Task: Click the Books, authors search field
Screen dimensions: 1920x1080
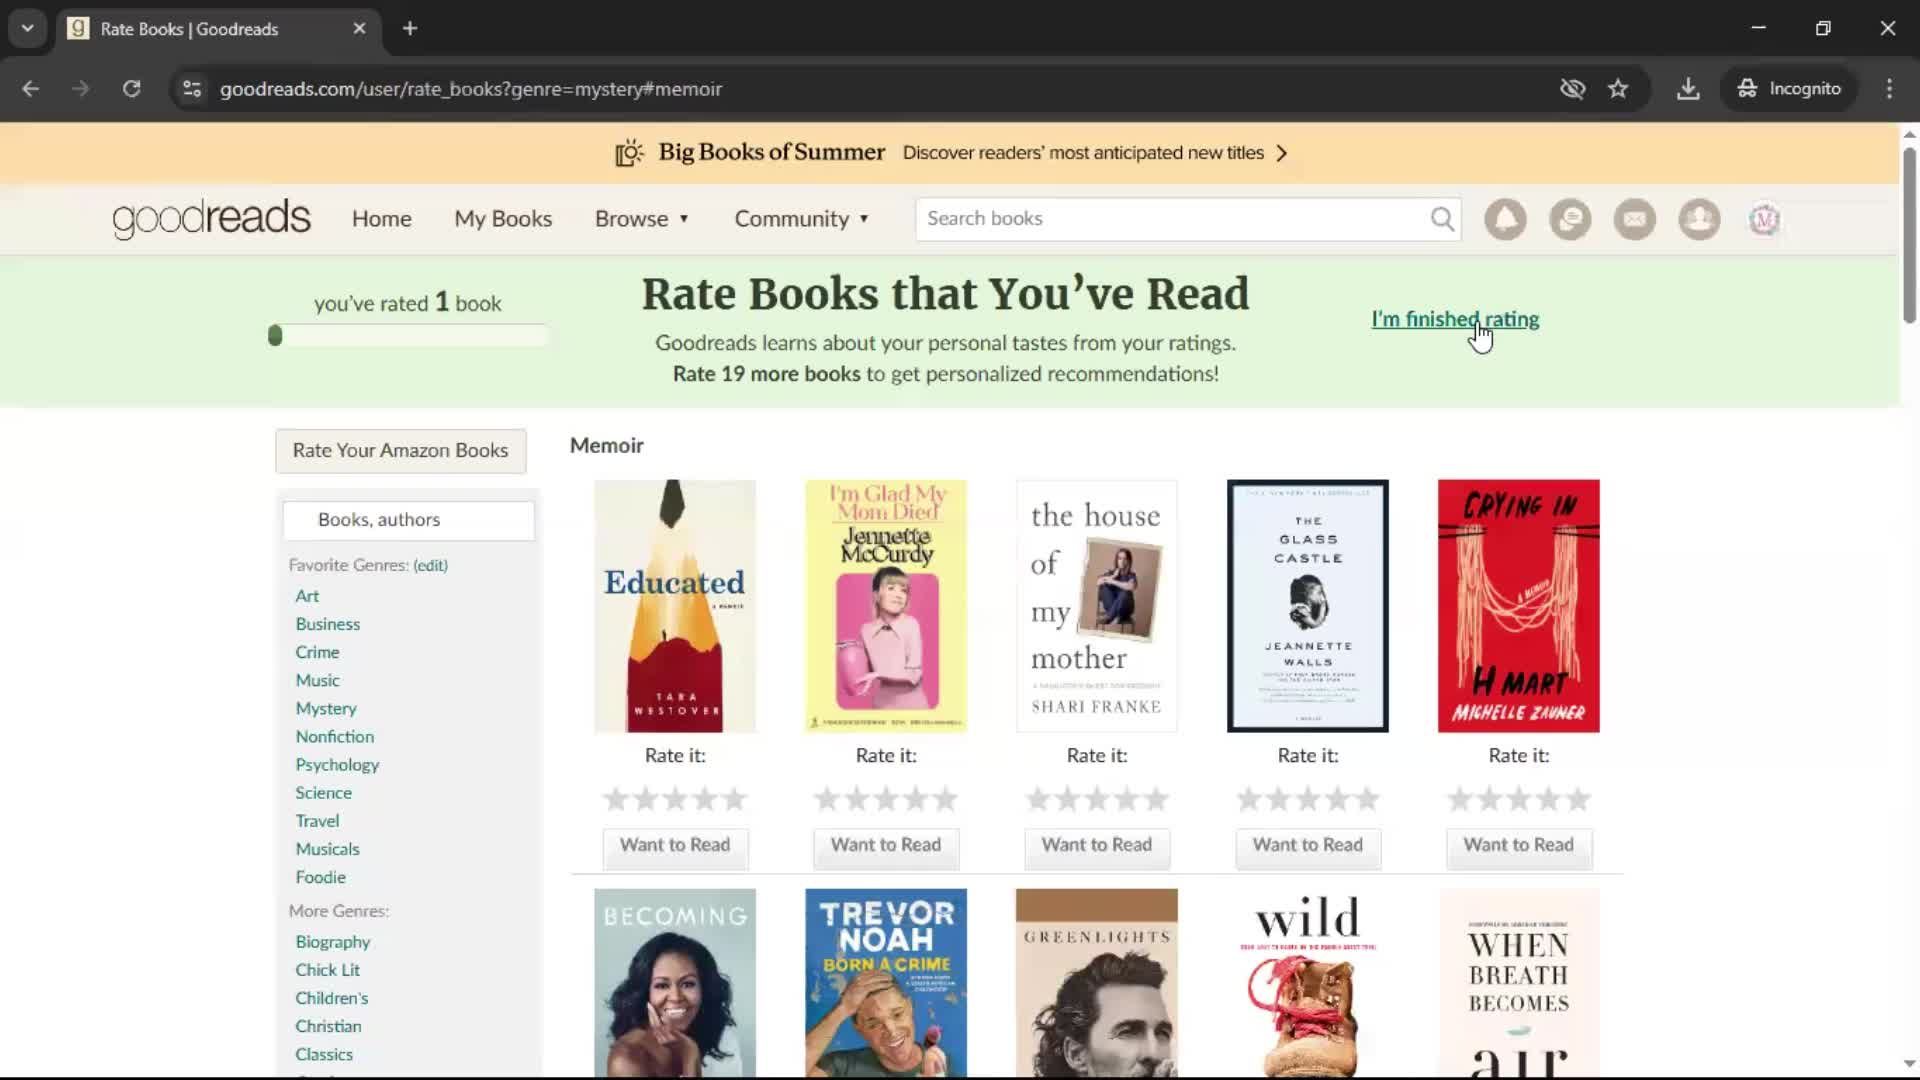Action: pyautogui.click(x=408, y=520)
